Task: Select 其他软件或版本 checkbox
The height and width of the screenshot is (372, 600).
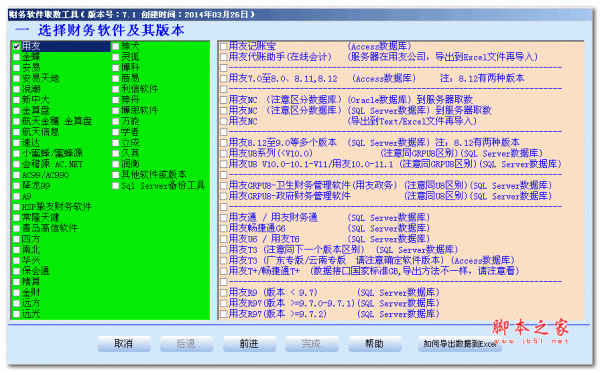Action: click(116, 175)
